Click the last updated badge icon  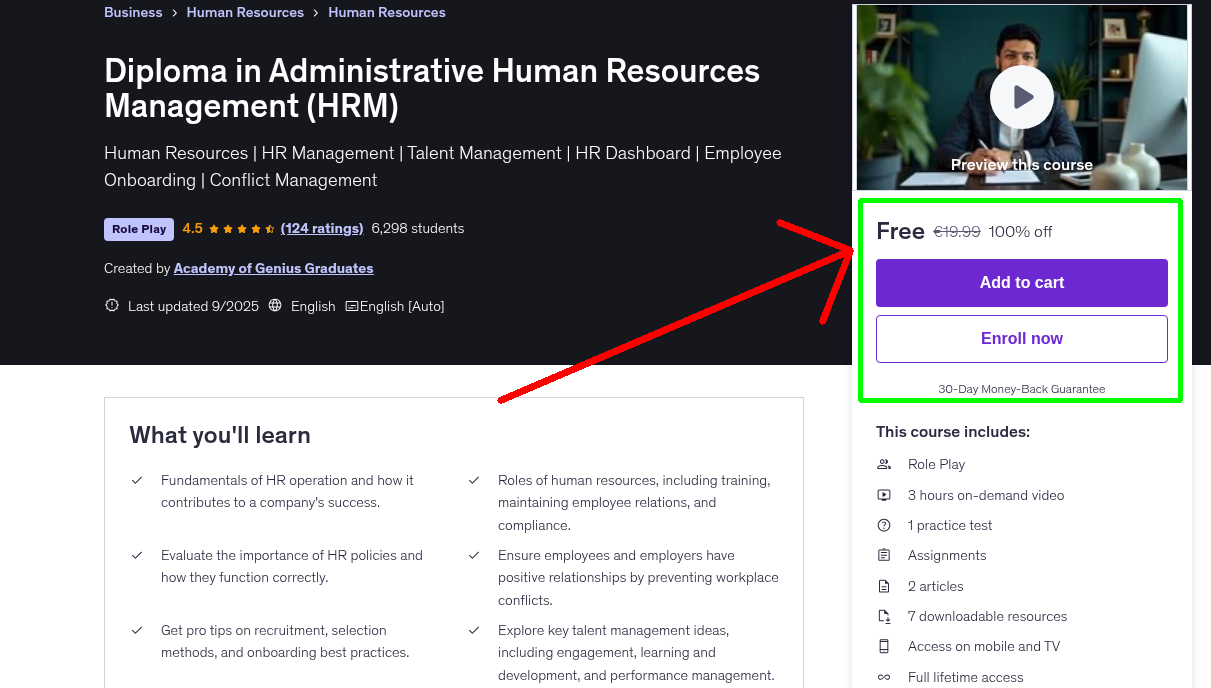112,306
